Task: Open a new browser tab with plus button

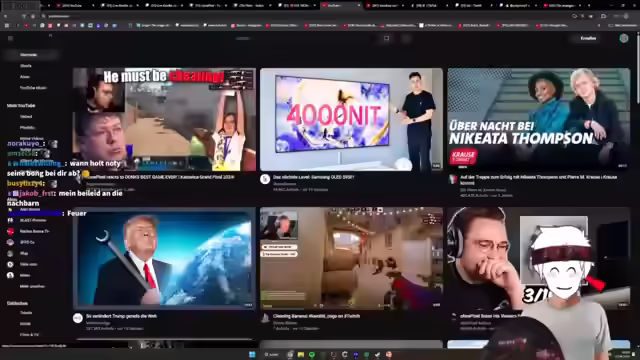Action: (589, 6)
